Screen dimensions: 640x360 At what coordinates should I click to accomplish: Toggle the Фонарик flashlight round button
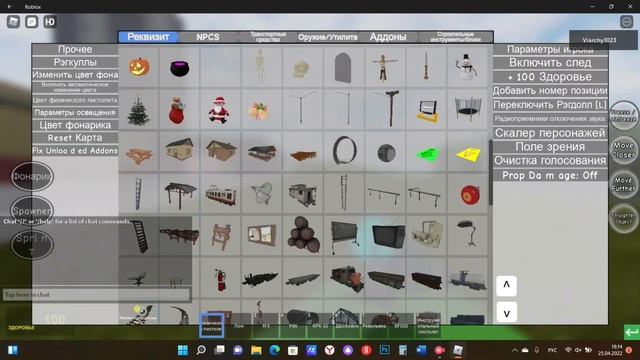(x=32, y=177)
